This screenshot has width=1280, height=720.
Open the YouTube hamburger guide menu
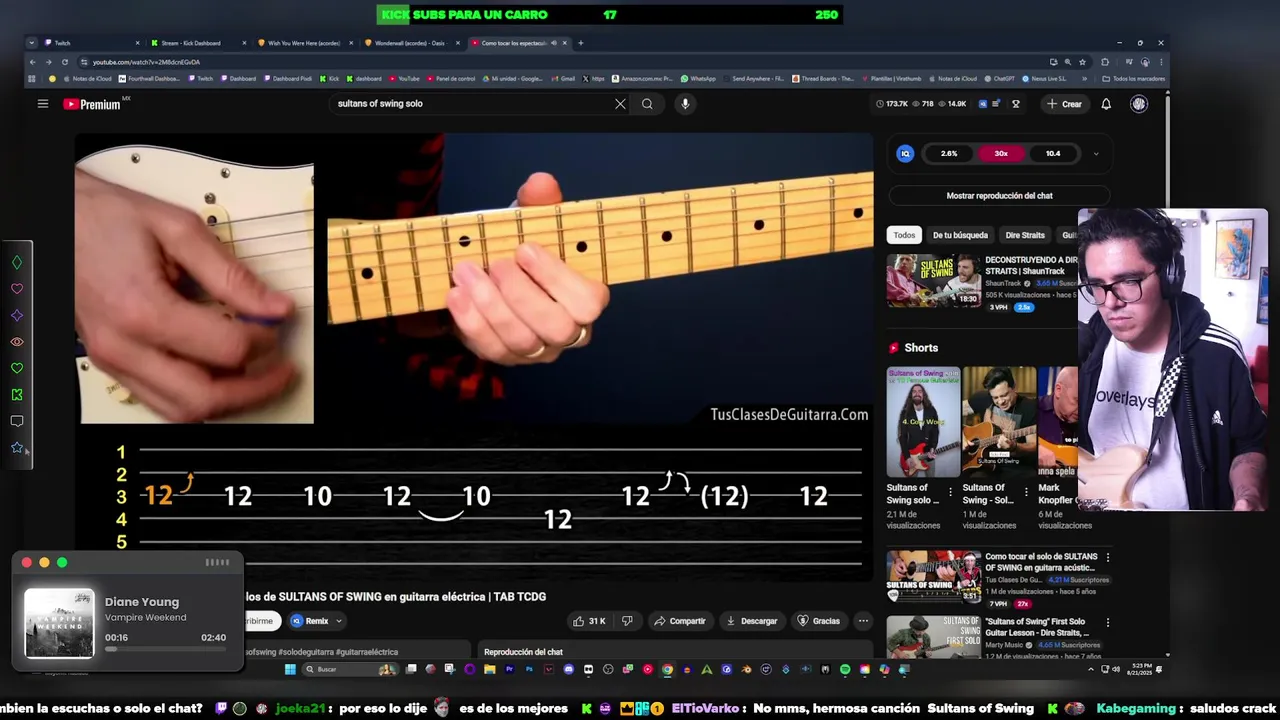pyautogui.click(x=43, y=104)
